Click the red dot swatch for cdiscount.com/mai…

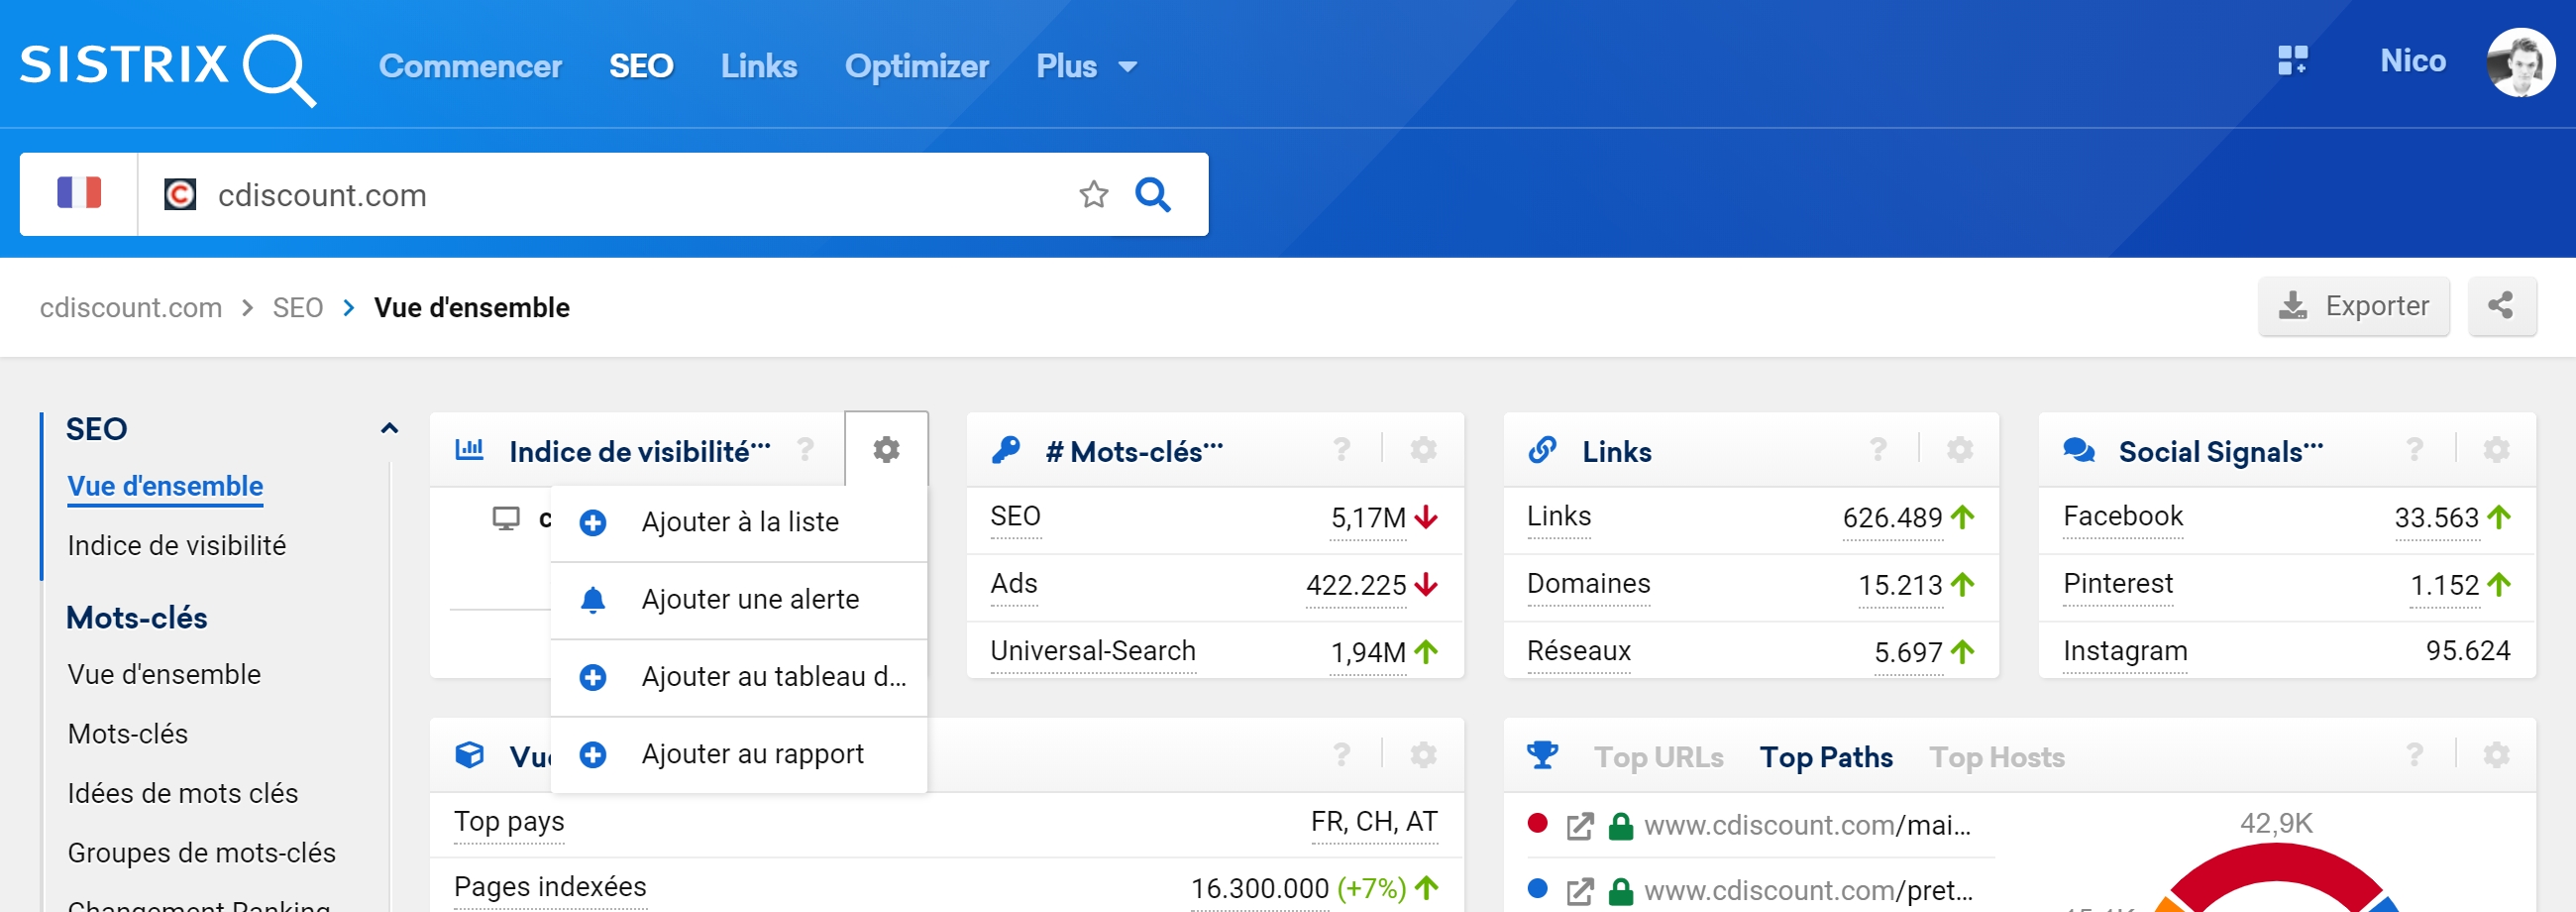[x=1538, y=824]
